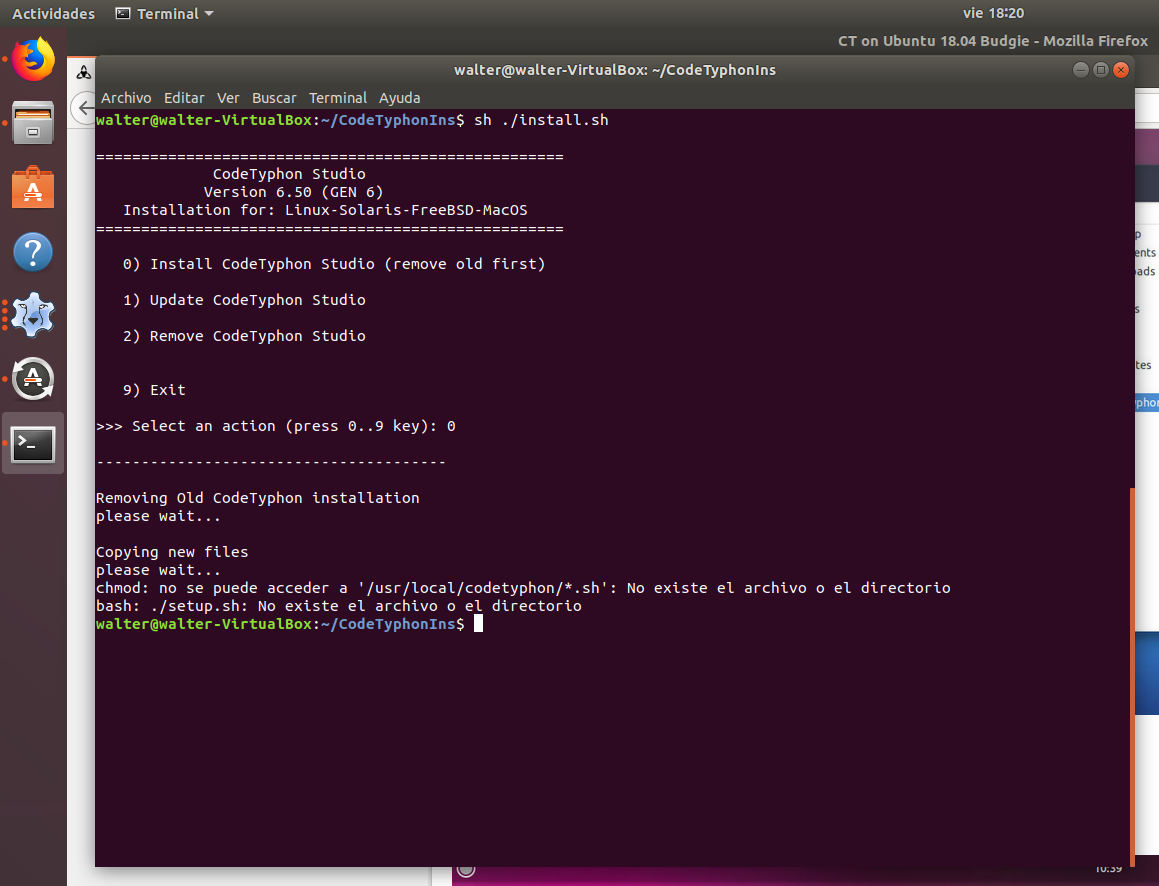The image size is (1159, 886).
Task: Open the Files manager dock icon
Action: click(33, 123)
